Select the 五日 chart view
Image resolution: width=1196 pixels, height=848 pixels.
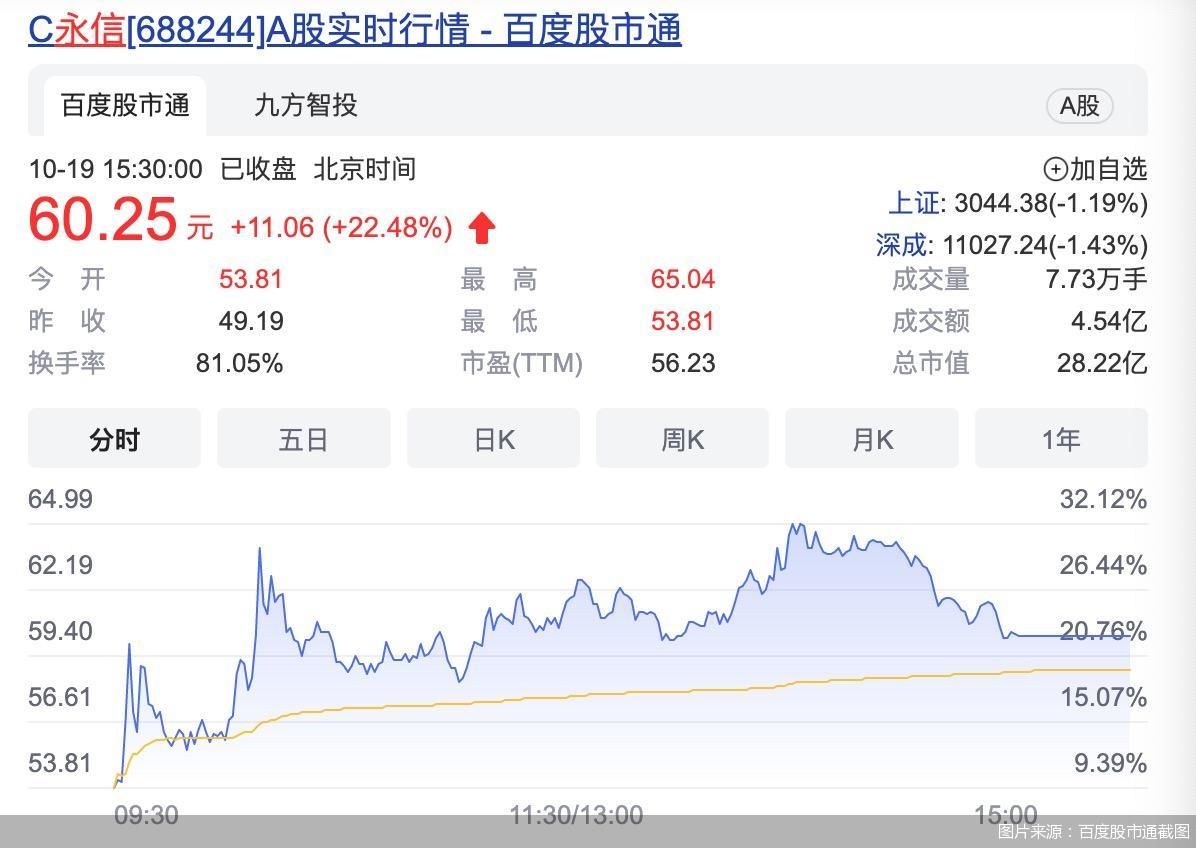(x=303, y=439)
